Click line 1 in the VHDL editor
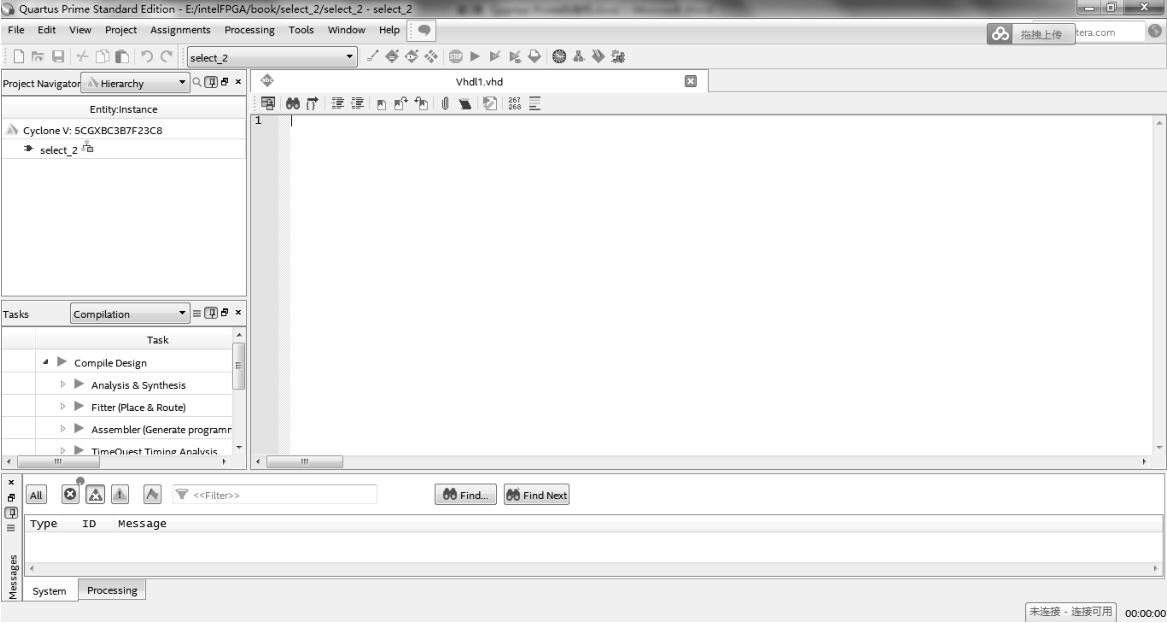Viewport: 1167px width, 623px height. click(x=722, y=121)
